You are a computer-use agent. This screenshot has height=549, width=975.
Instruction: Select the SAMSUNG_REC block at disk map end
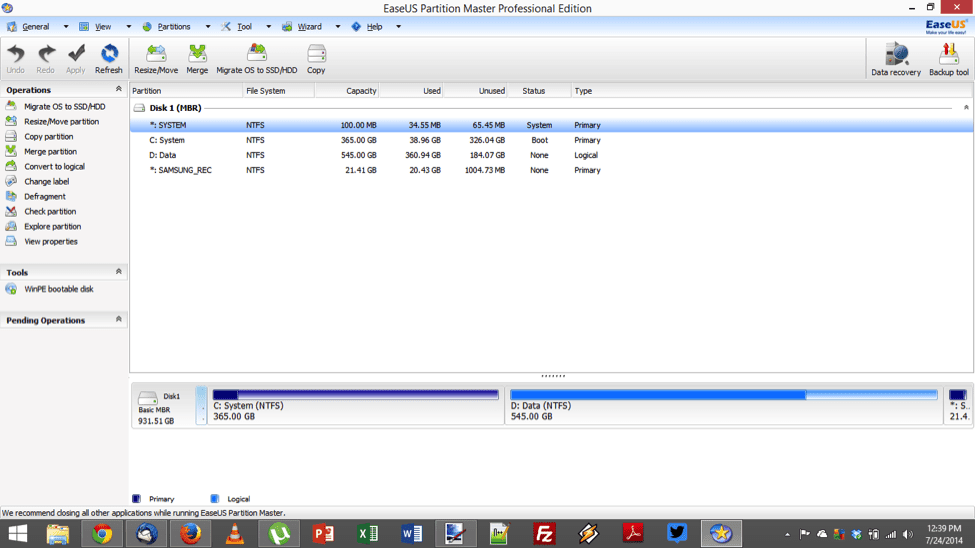tap(958, 405)
